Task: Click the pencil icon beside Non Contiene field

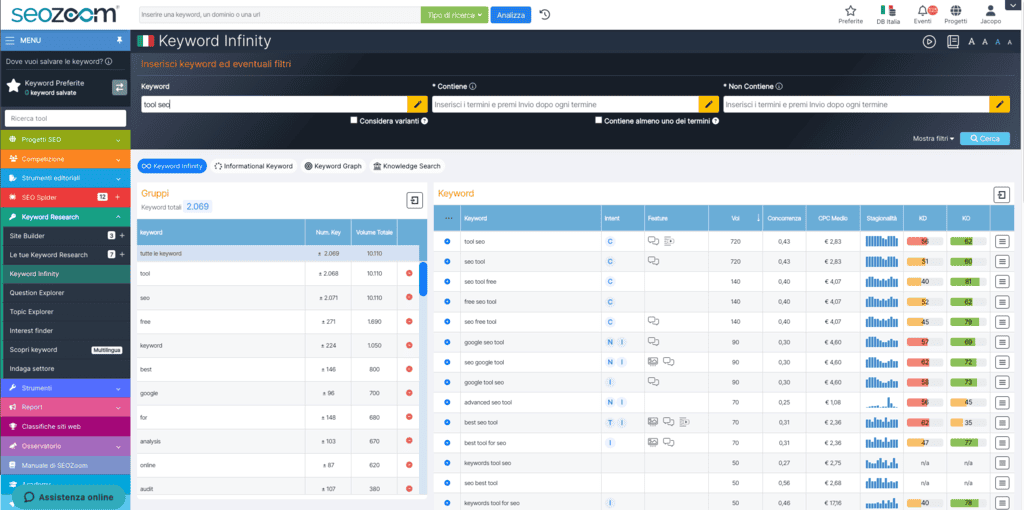Action: point(1000,104)
